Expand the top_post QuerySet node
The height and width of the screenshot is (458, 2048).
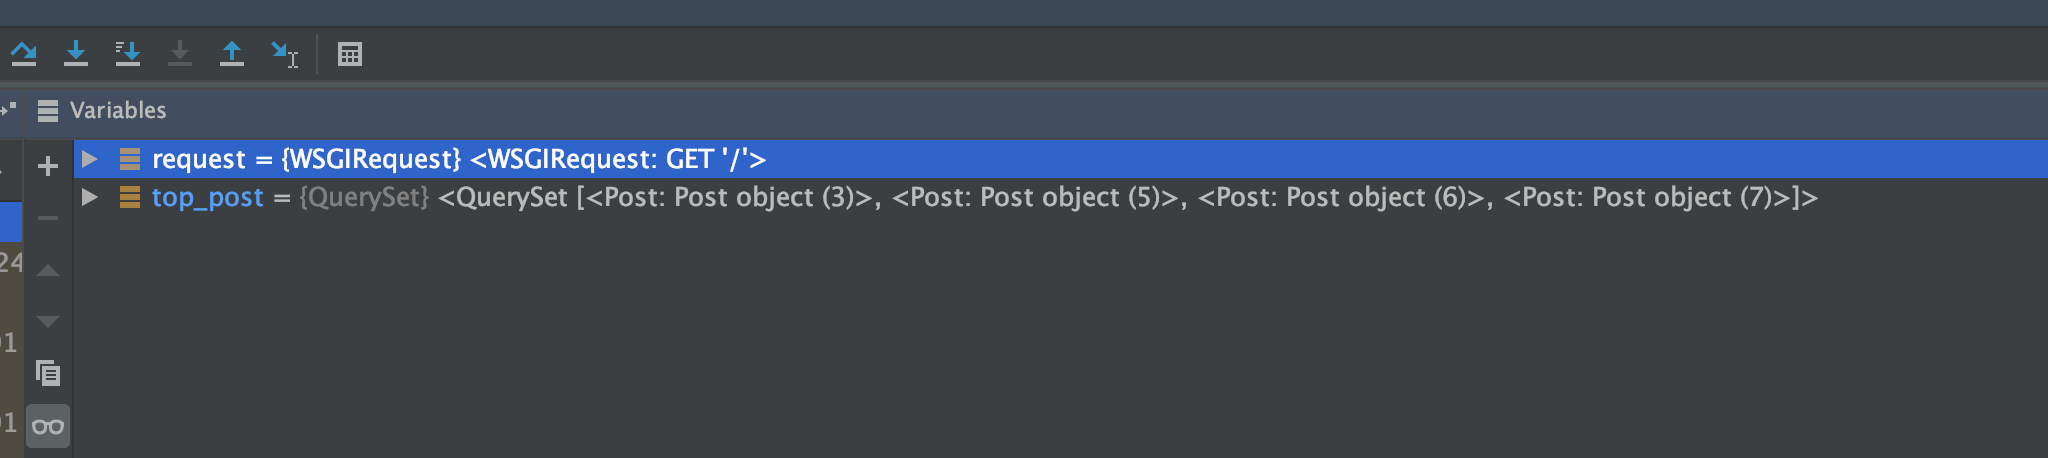tap(89, 197)
